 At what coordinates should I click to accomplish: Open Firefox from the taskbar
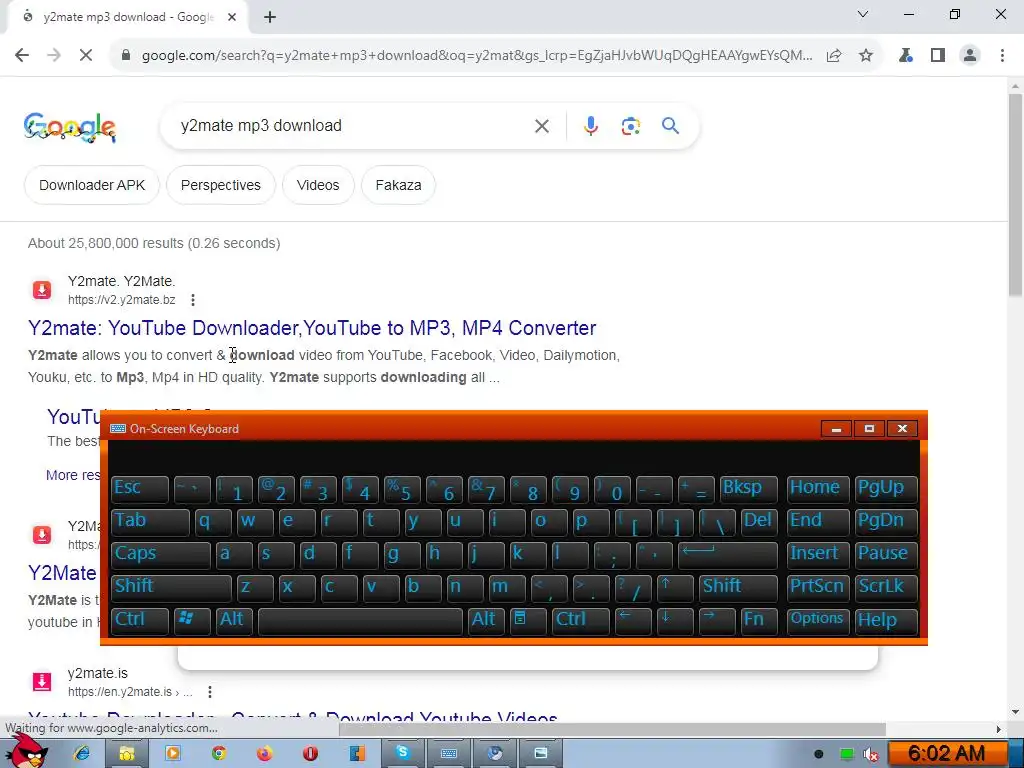[264, 754]
